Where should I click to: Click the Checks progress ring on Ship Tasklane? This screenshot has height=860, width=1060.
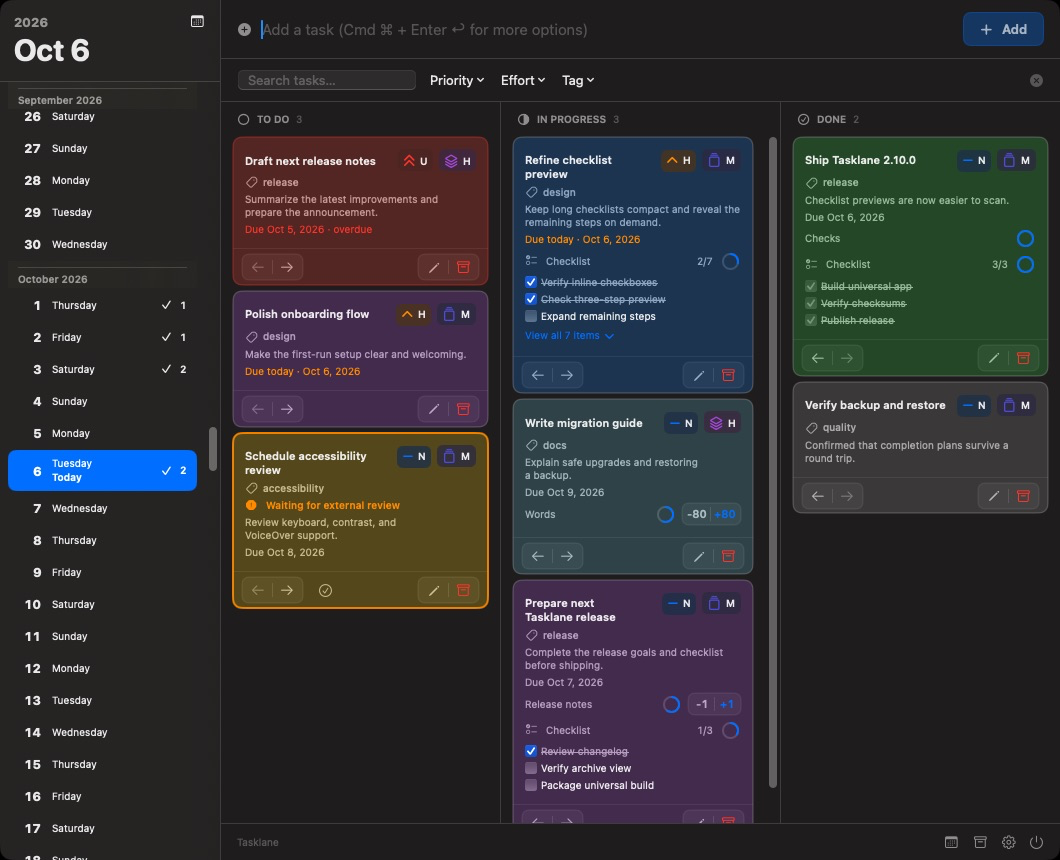click(1025, 239)
